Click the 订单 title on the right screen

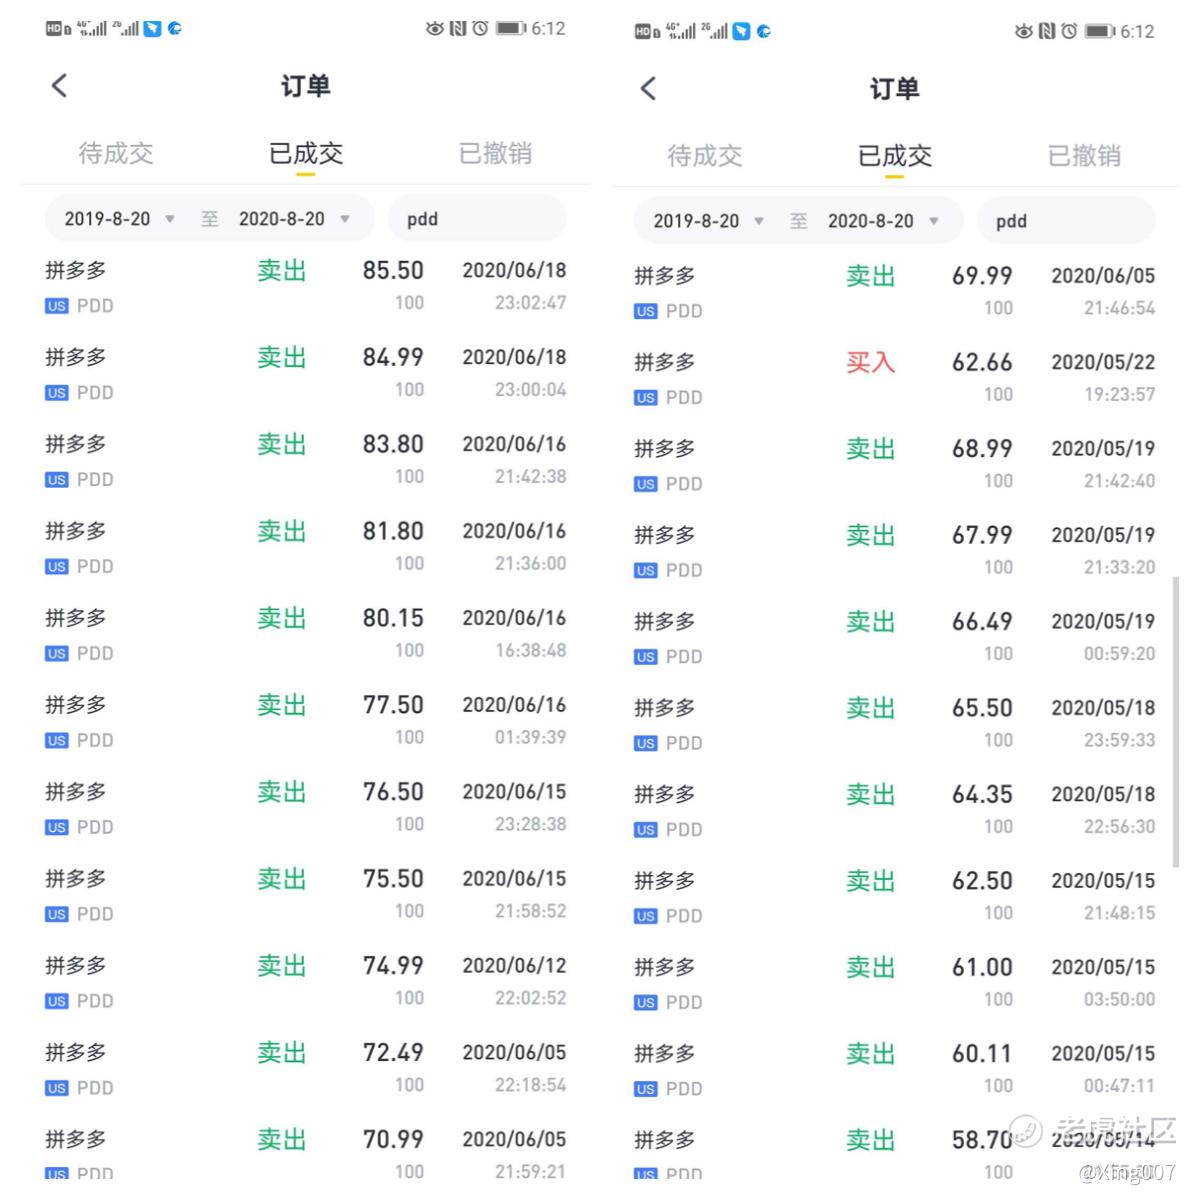pyautogui.click(x=895, y=89)
